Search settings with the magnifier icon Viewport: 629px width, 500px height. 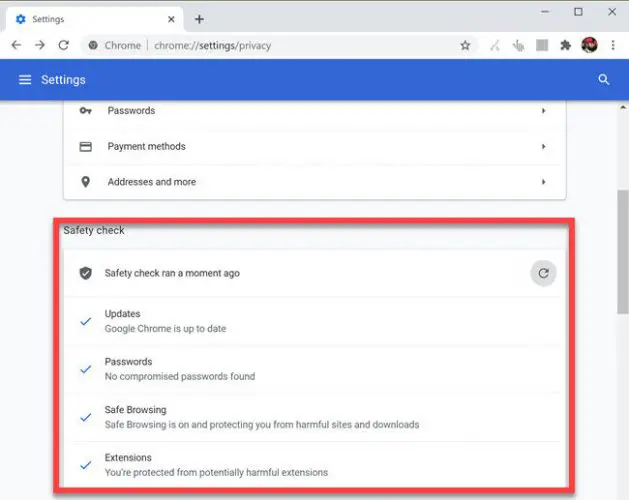click(604, 79)
